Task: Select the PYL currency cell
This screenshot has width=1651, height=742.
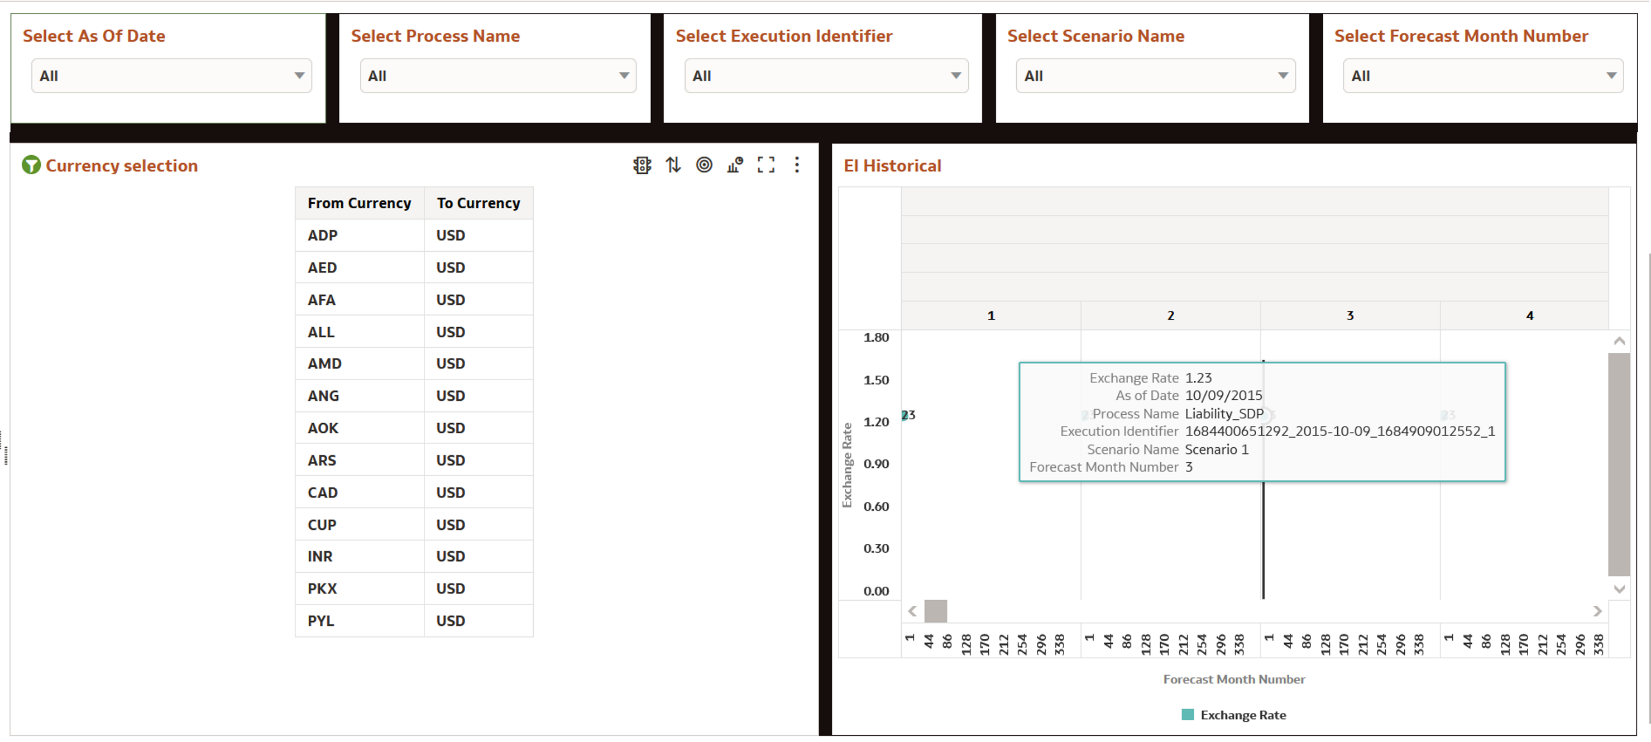Action: [x=360, y=620]
